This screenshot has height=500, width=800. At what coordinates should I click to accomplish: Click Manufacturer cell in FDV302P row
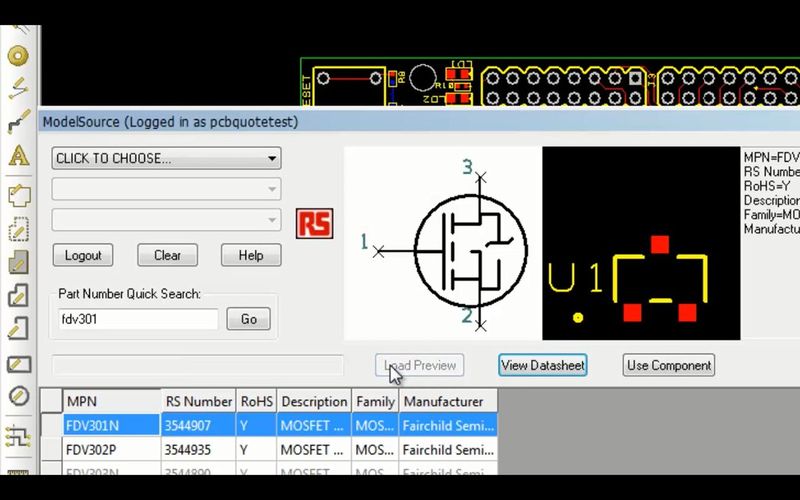(x=448, y=449)
